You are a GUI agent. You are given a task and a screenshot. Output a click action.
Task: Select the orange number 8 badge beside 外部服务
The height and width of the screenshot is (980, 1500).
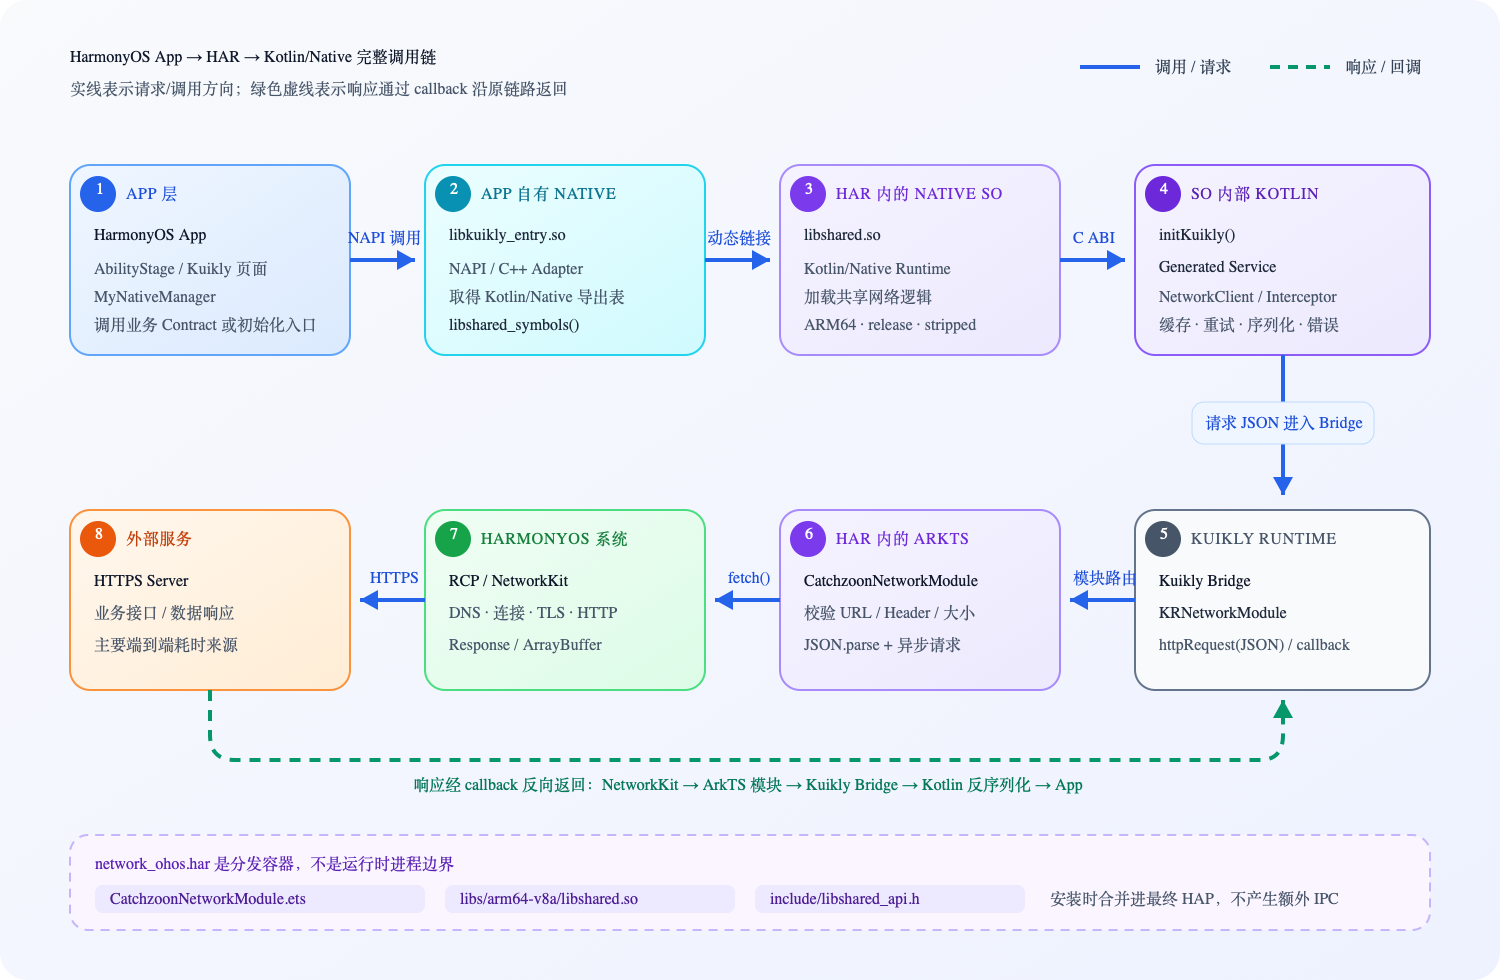(98, 539)
